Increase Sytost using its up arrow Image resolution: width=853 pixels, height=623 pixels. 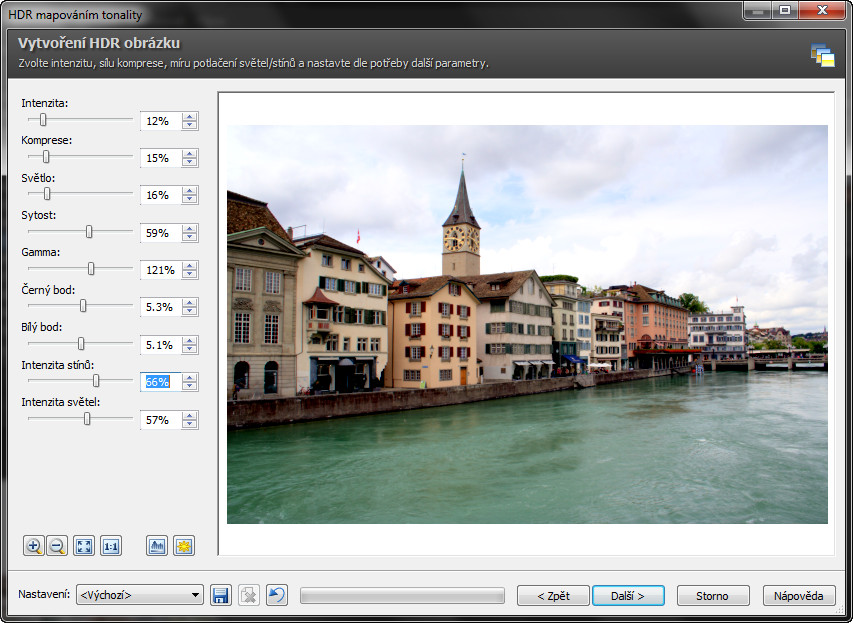tap(190, 229)
